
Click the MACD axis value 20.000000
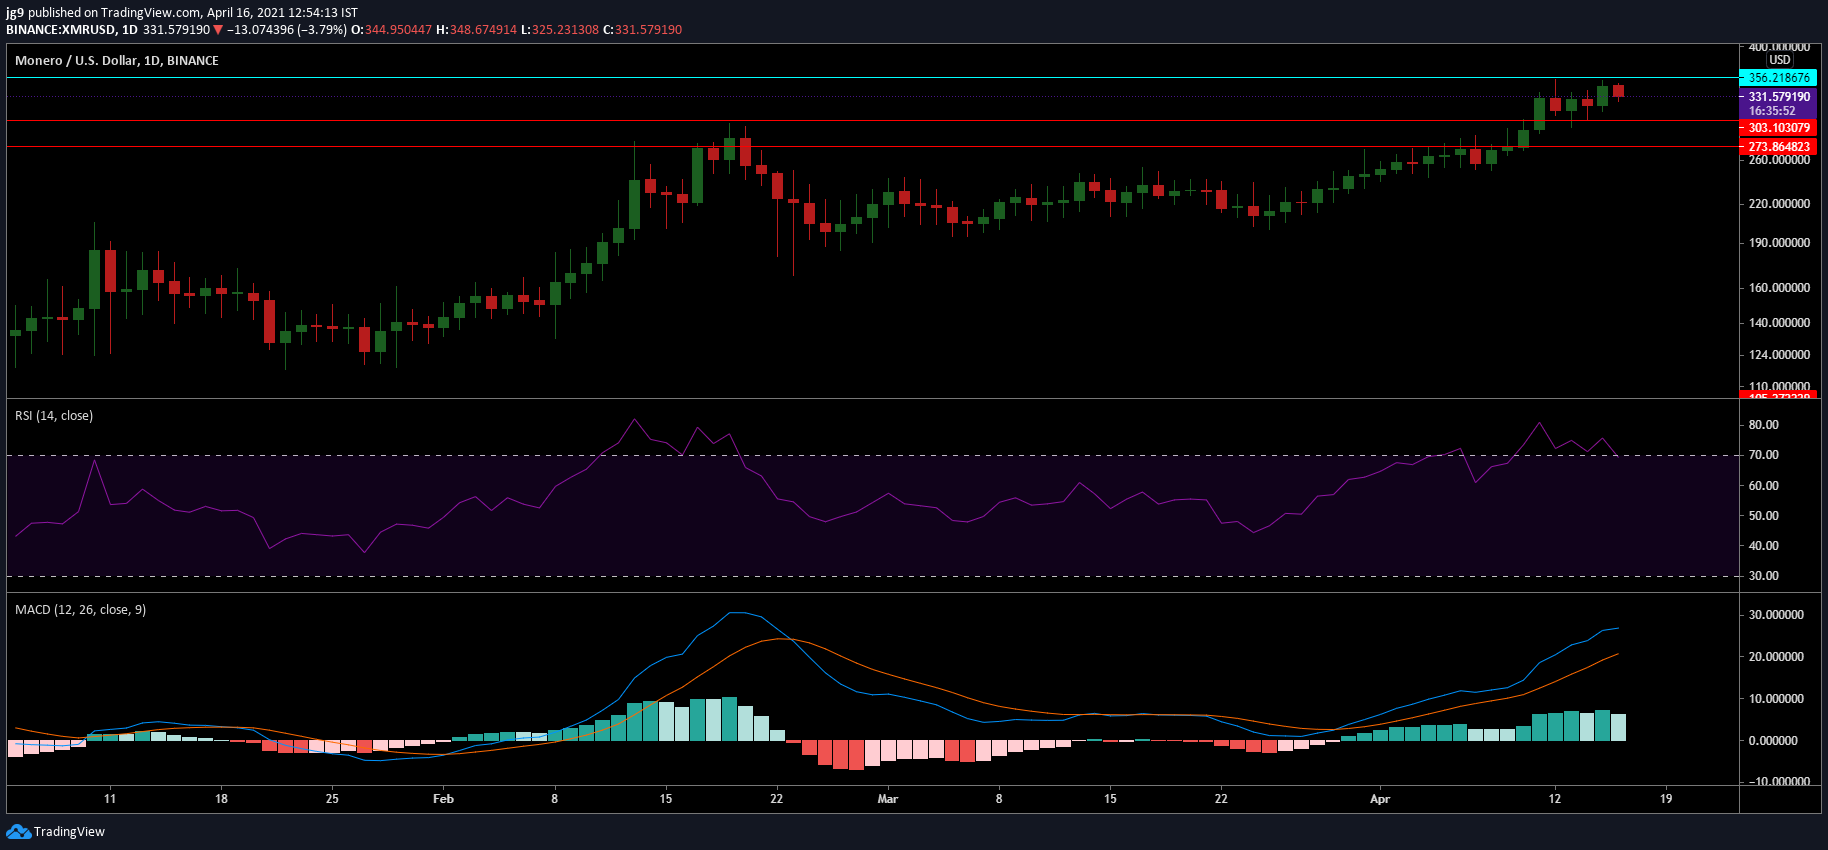(1776, 657)
